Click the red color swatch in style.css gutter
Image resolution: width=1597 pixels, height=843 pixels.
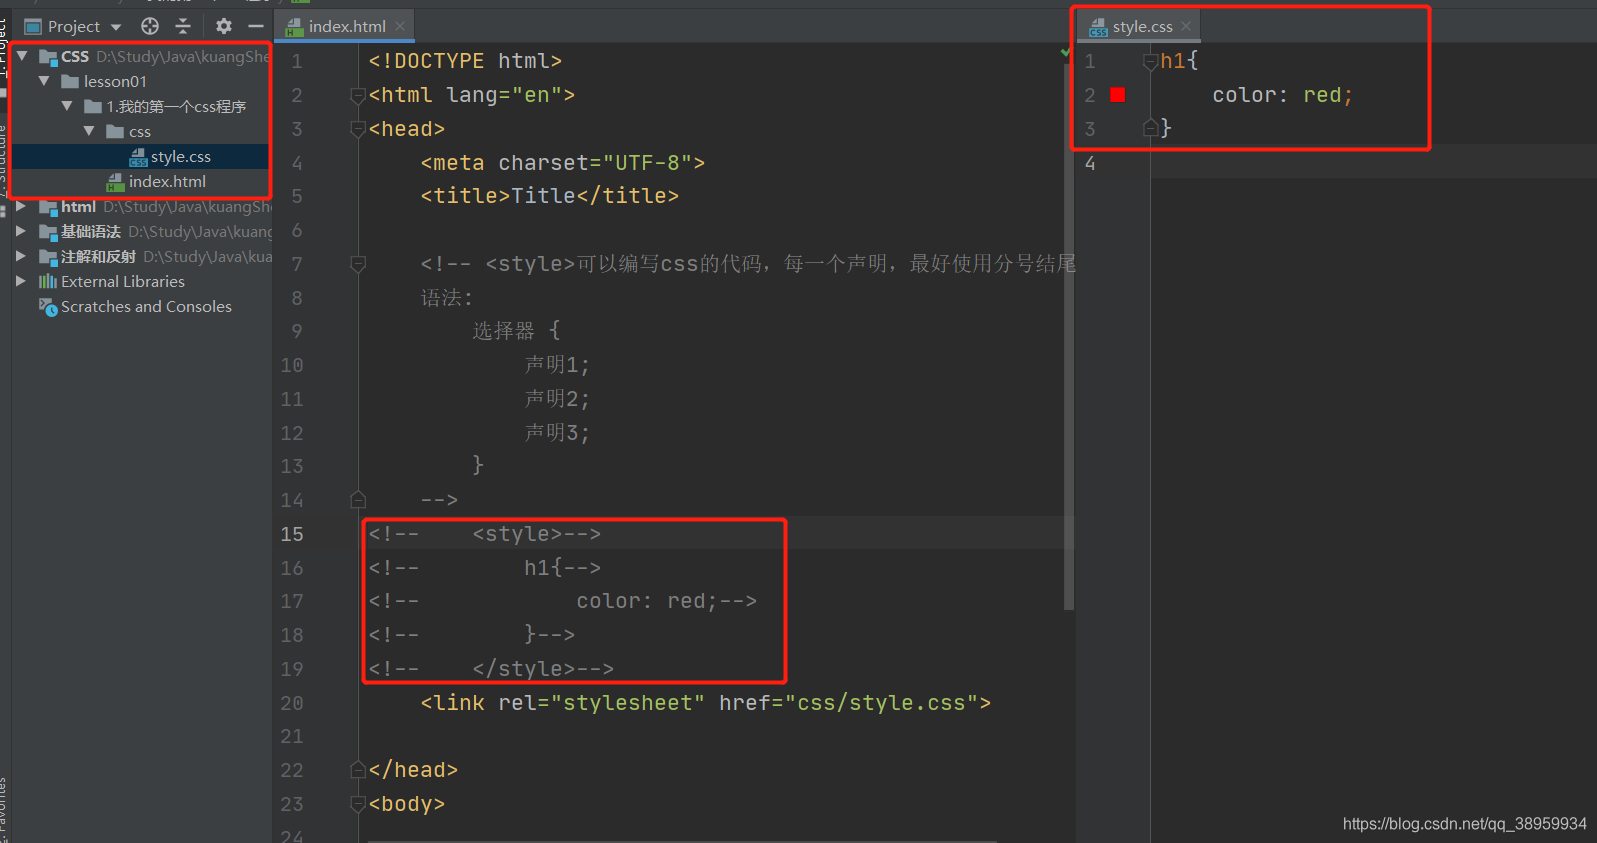(x=1118, y=95)
